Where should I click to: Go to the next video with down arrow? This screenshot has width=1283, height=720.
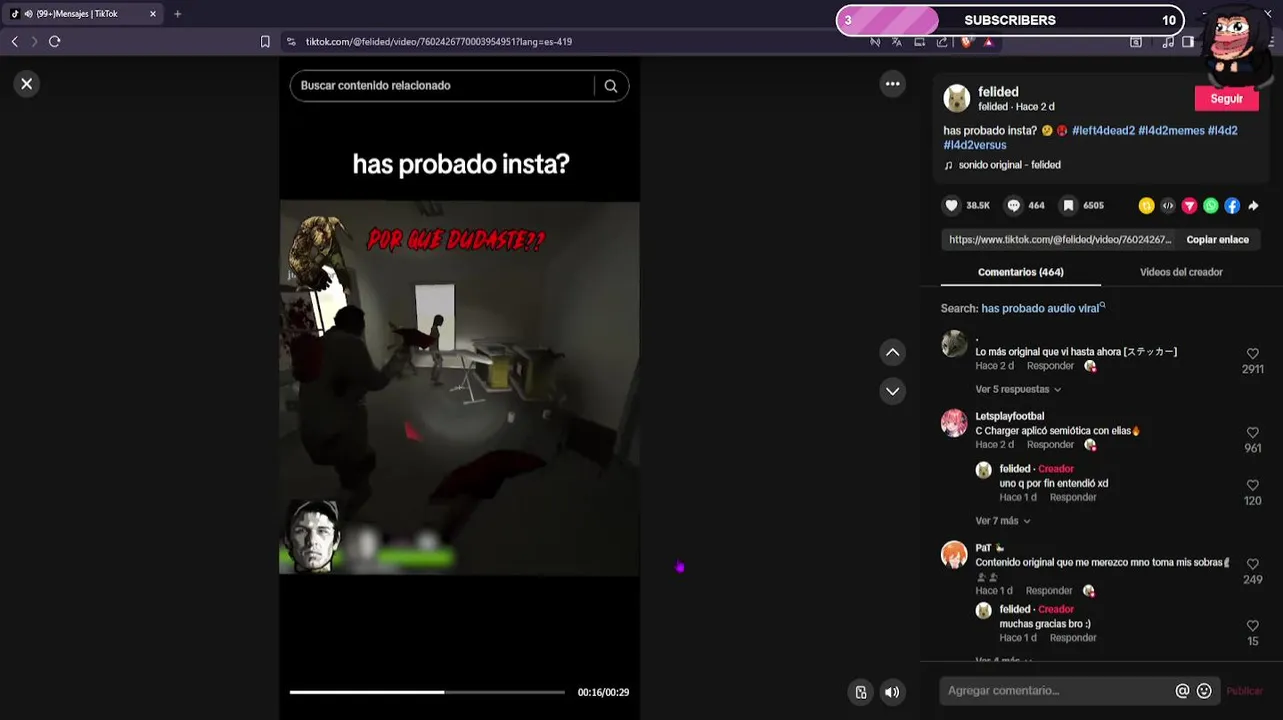tap(893, 391)
